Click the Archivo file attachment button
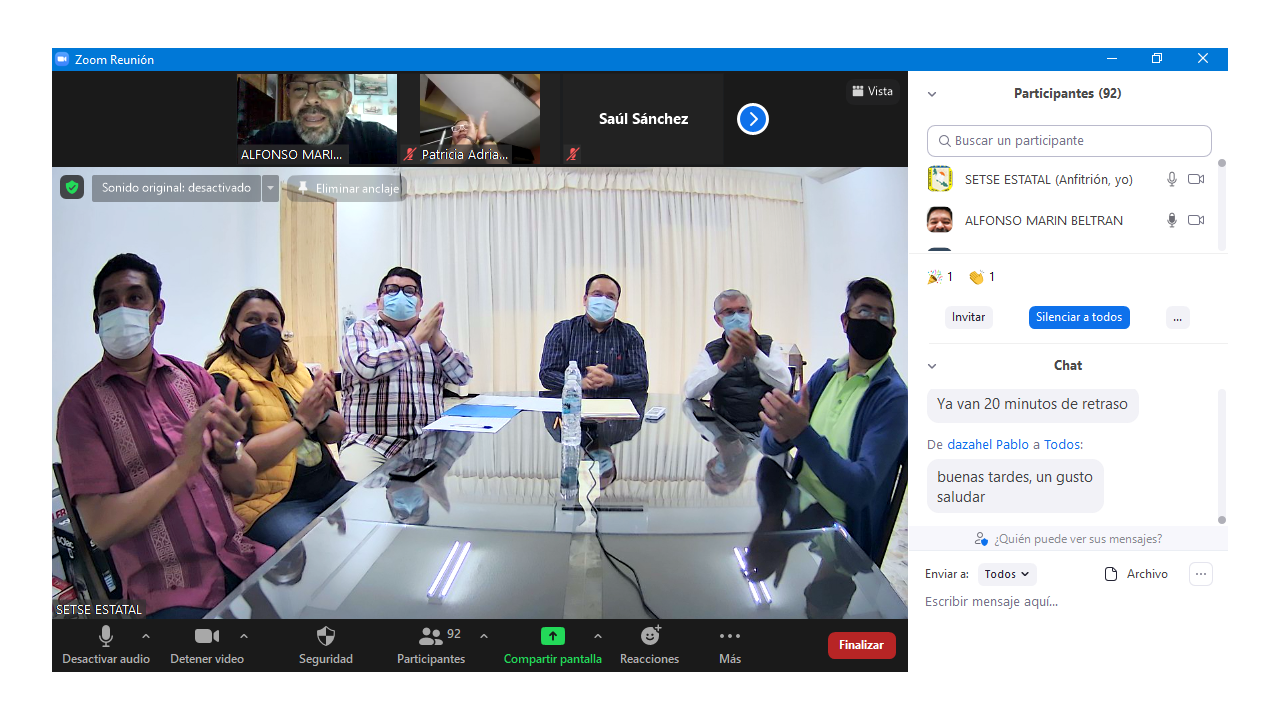This screenshot has width=1280, height=720. tap(1135, 574)
